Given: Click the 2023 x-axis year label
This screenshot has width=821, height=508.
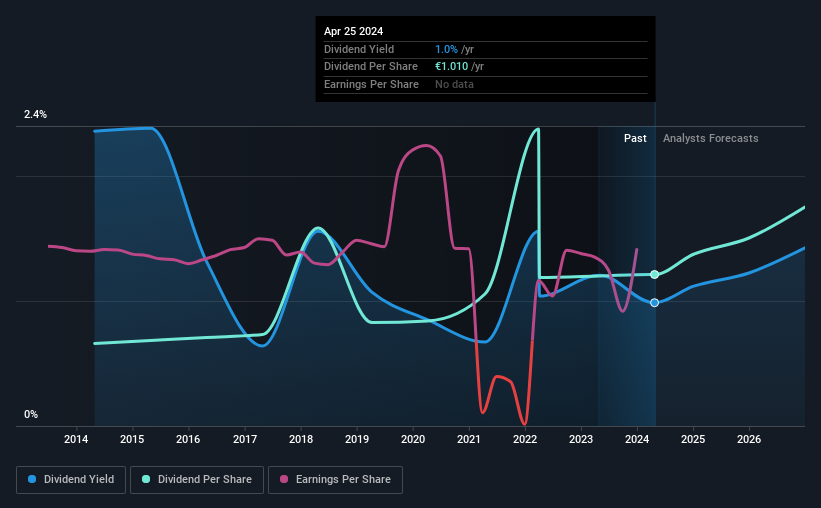Looking at the screenshot, I should tap(581, 439).
